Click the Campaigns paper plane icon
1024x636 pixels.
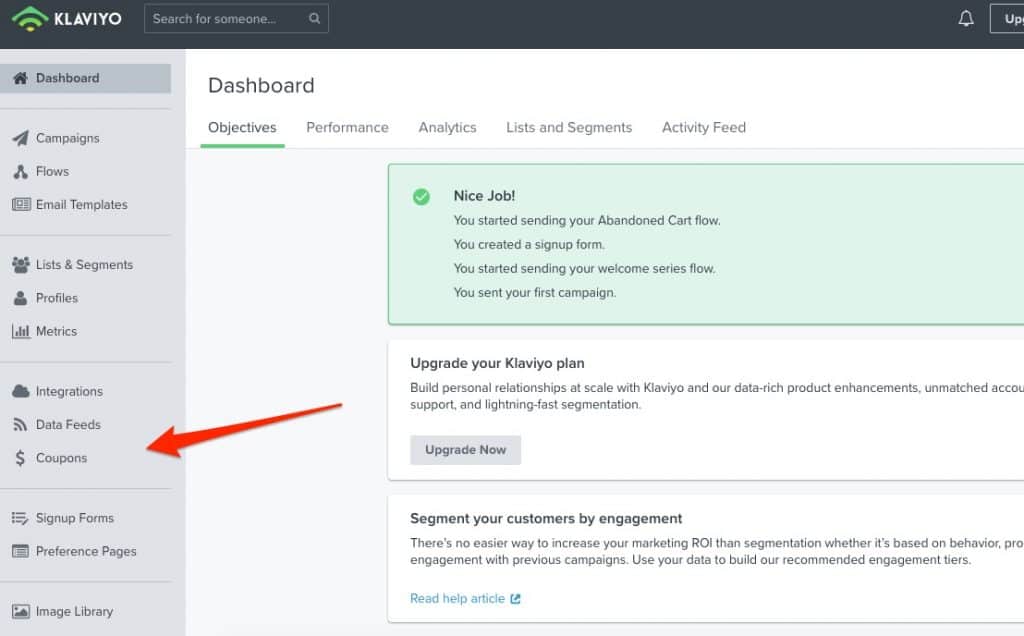(21, 138)
